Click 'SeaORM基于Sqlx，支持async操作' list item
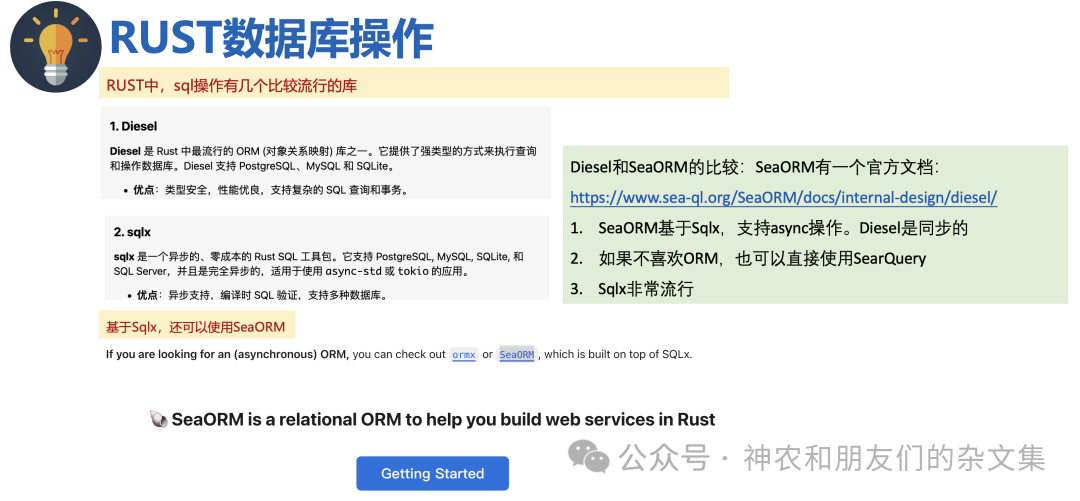The image size is (1080, 501). 770,228
